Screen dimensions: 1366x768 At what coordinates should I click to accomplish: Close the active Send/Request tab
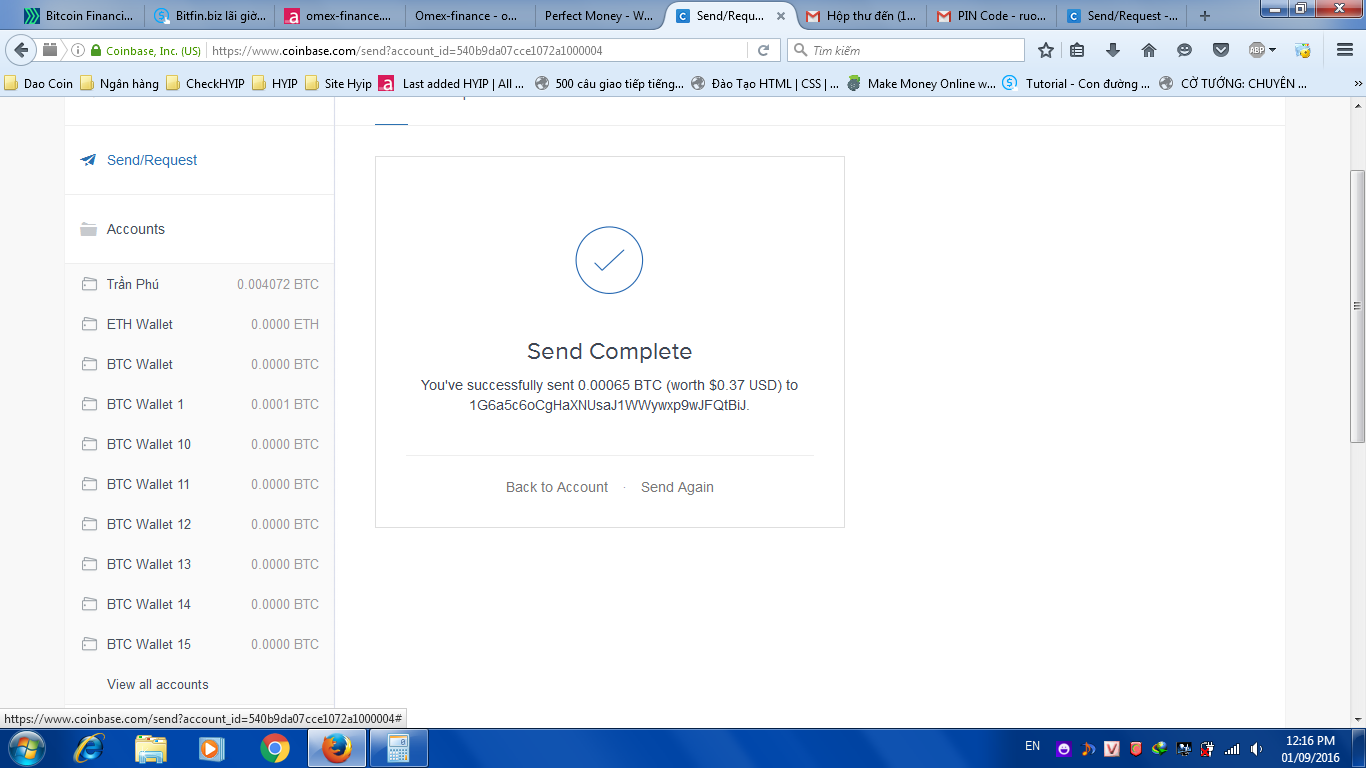coord(781,16)
